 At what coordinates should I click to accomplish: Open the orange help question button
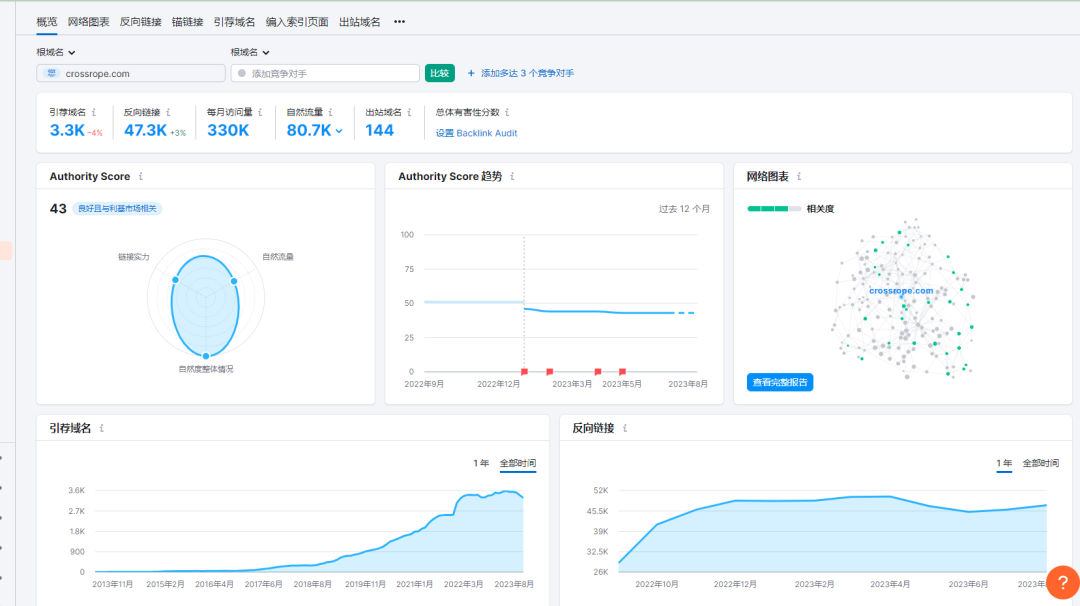tap(1063, 583)
